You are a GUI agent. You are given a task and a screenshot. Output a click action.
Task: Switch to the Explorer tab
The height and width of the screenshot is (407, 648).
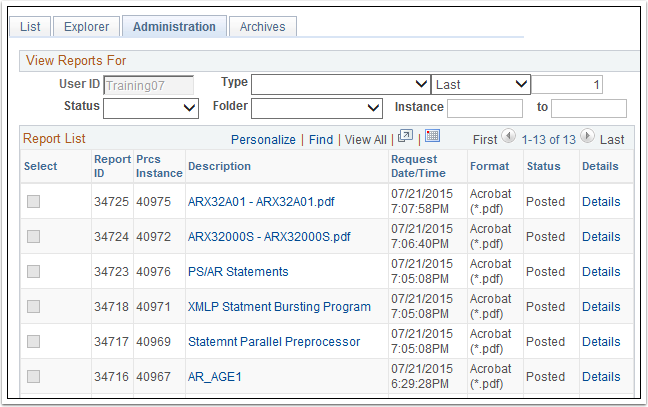(x=87, y=27)
